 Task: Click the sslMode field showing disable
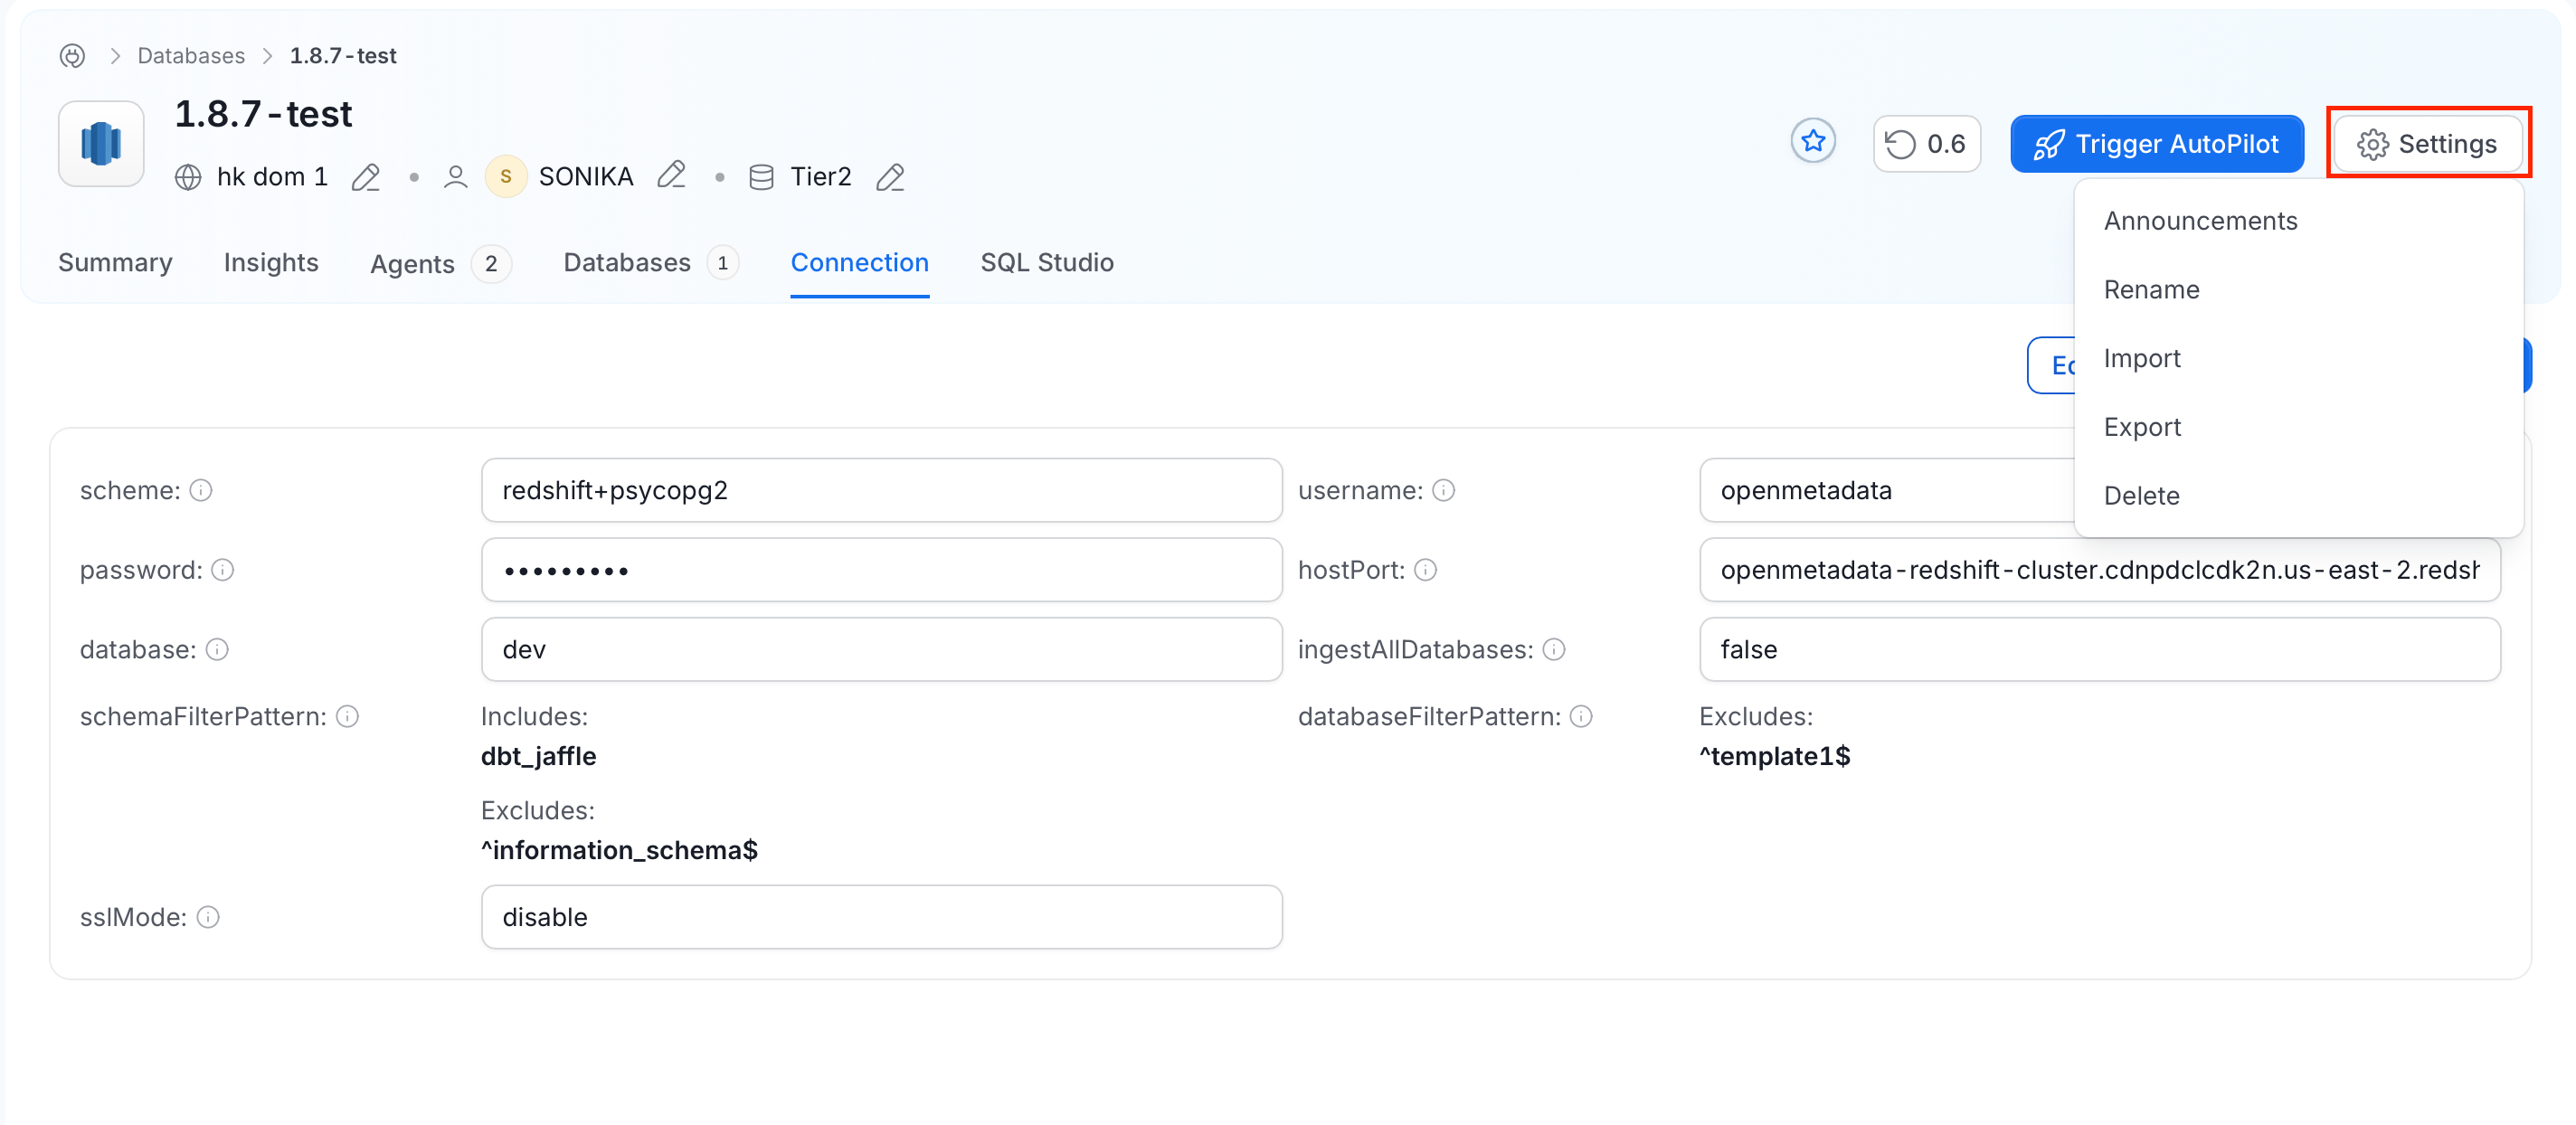881,918
